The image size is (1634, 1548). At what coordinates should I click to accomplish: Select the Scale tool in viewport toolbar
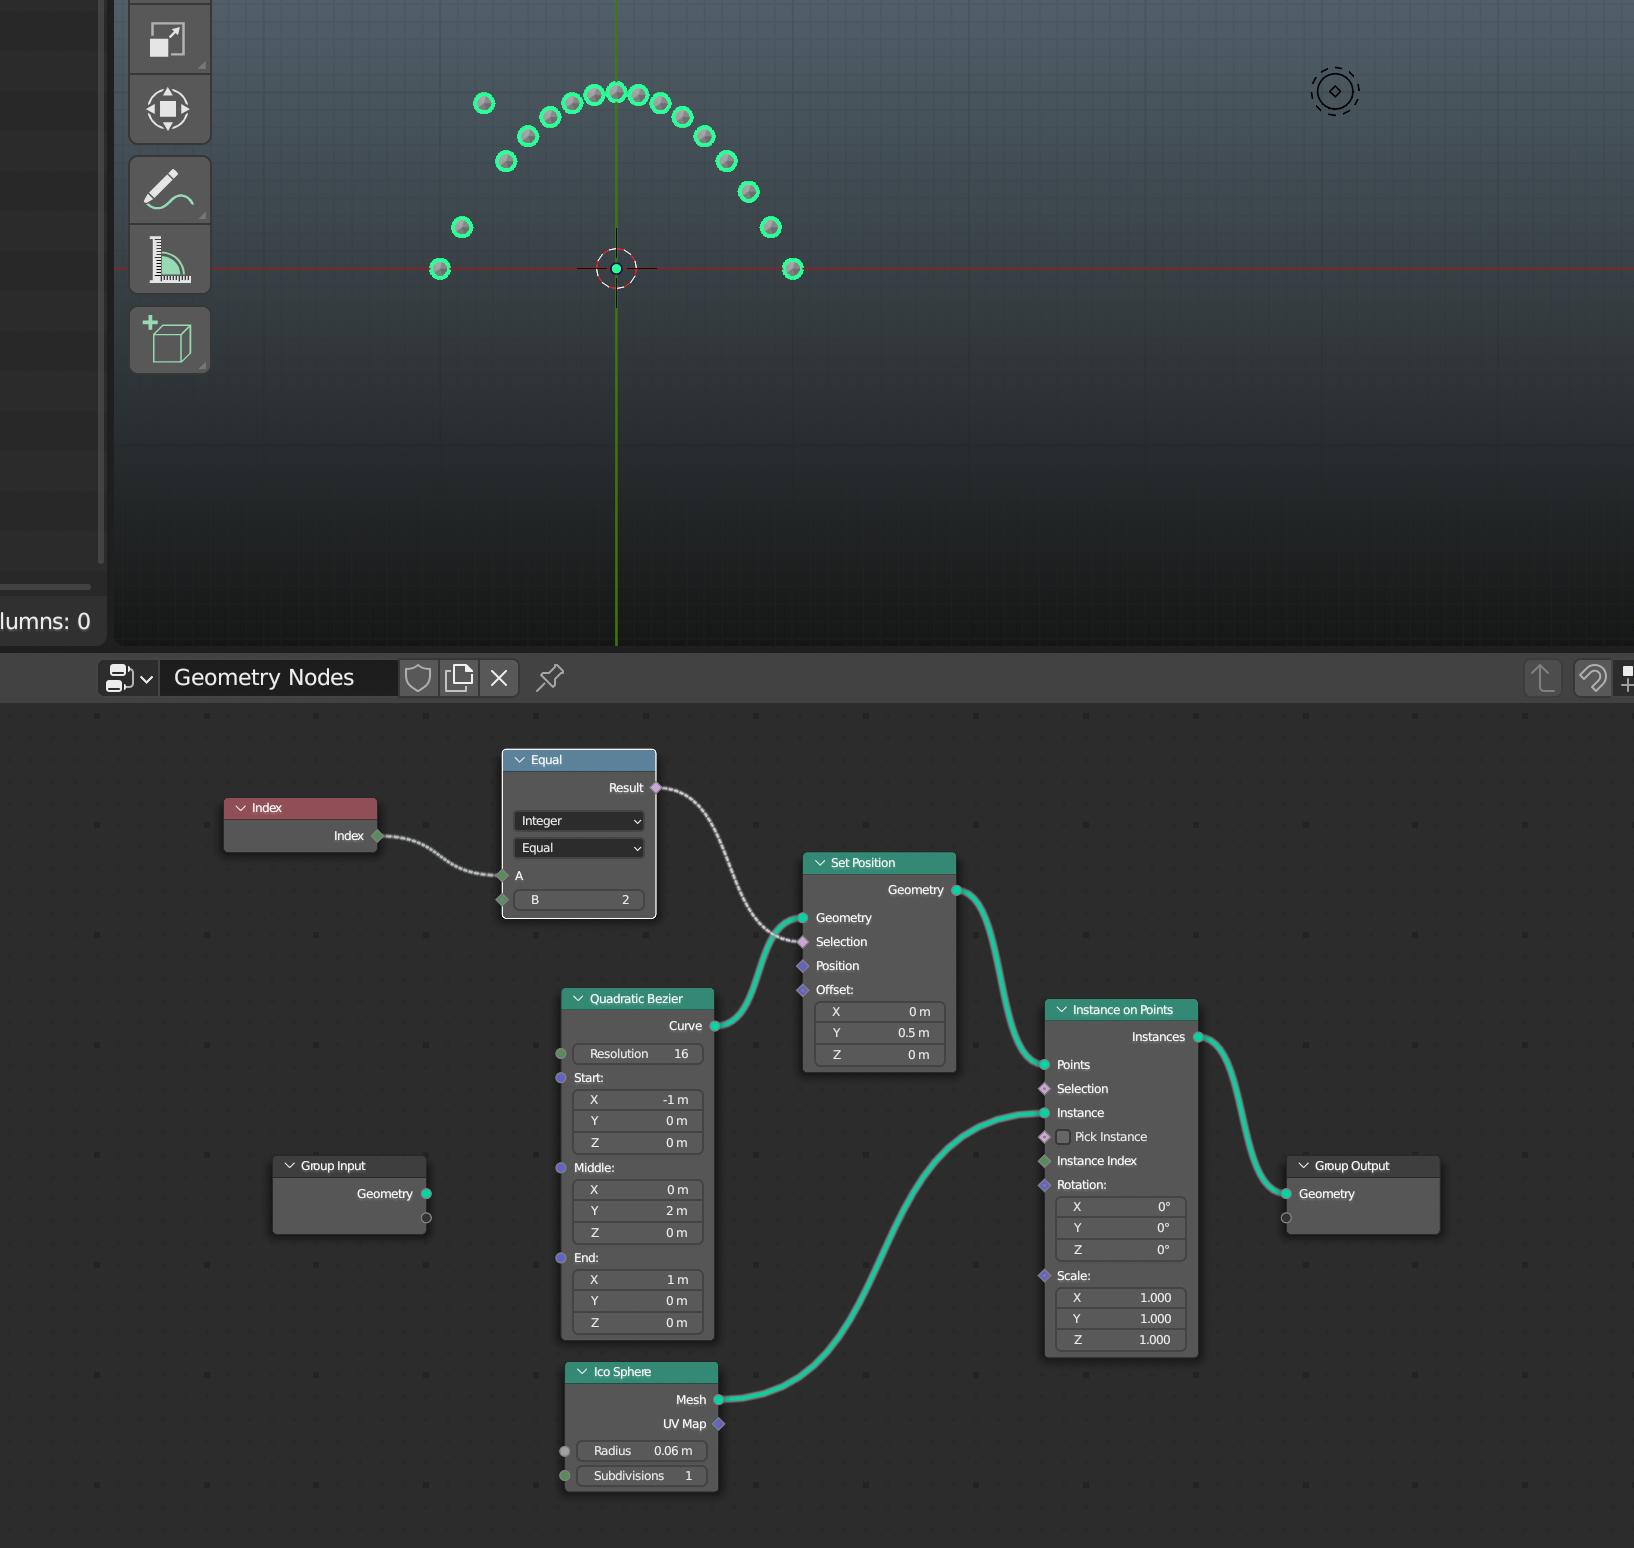[x=169, y=39]
